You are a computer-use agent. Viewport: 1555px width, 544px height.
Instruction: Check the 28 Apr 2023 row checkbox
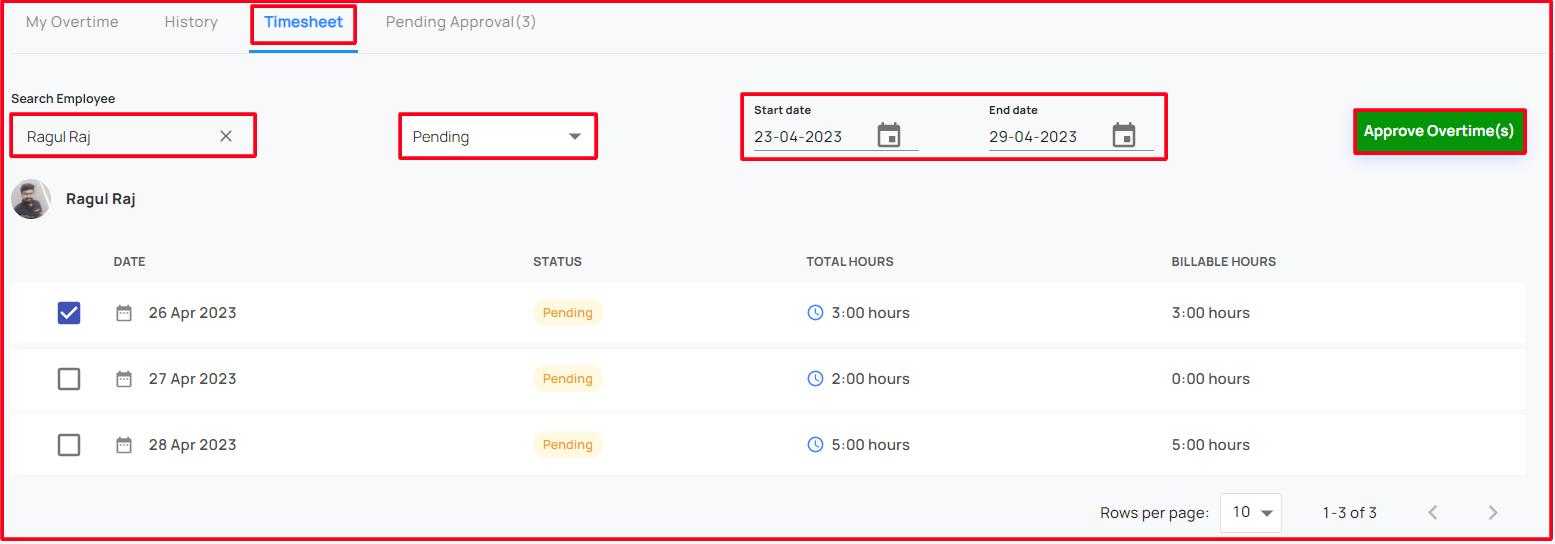(69, 445)
